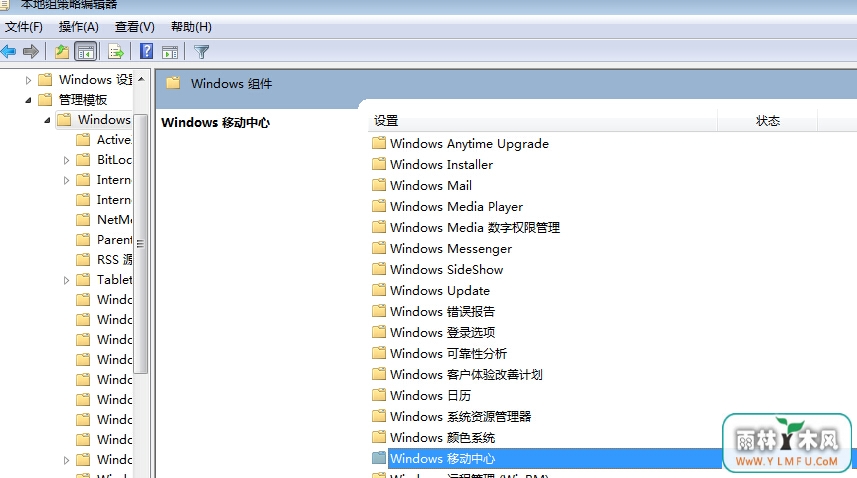The image size is (857, 478).
Task: Collapse the Windows components tree node
Action: pyautogui.click(x=48, y=120)
